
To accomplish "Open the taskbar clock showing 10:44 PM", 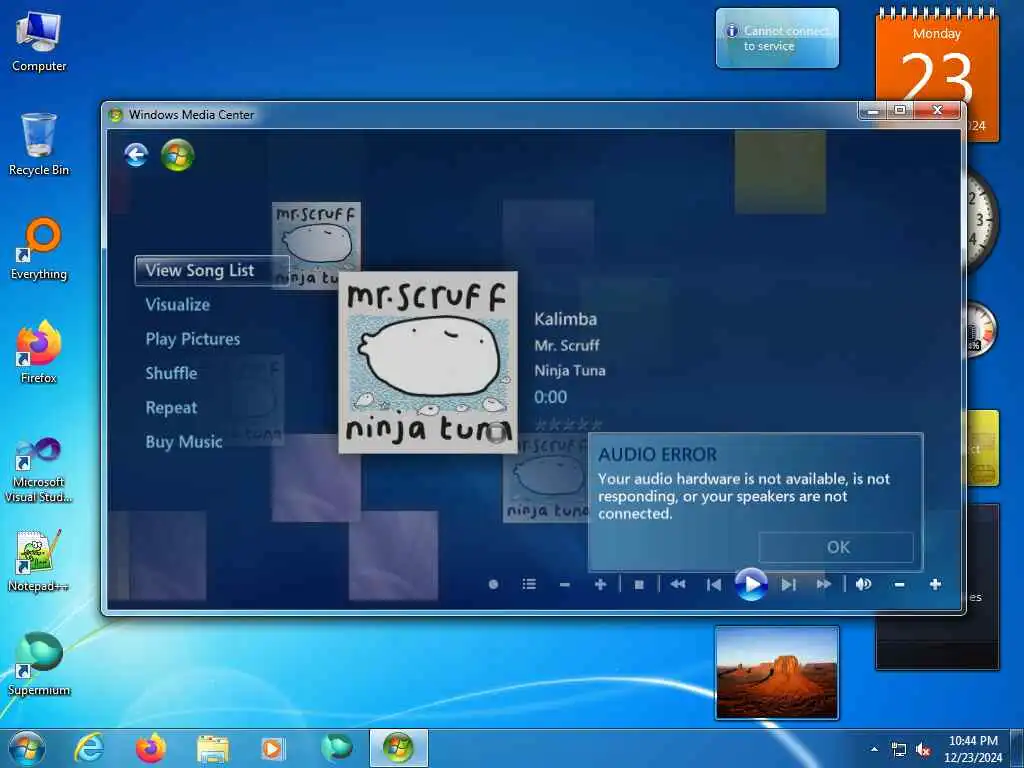I will click(x=973, y=749).
